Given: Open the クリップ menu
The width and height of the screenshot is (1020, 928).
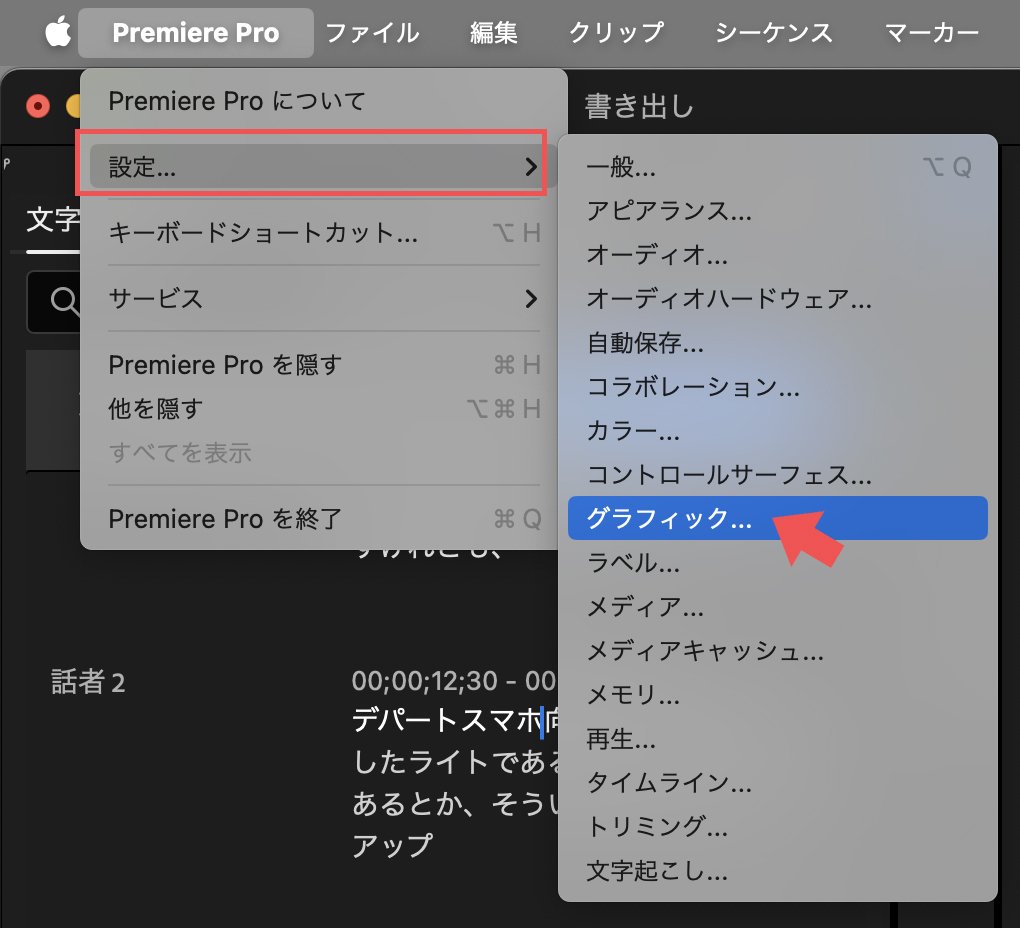Looking at the screenshot, I should pyautogui.click(x=616, y=33).
